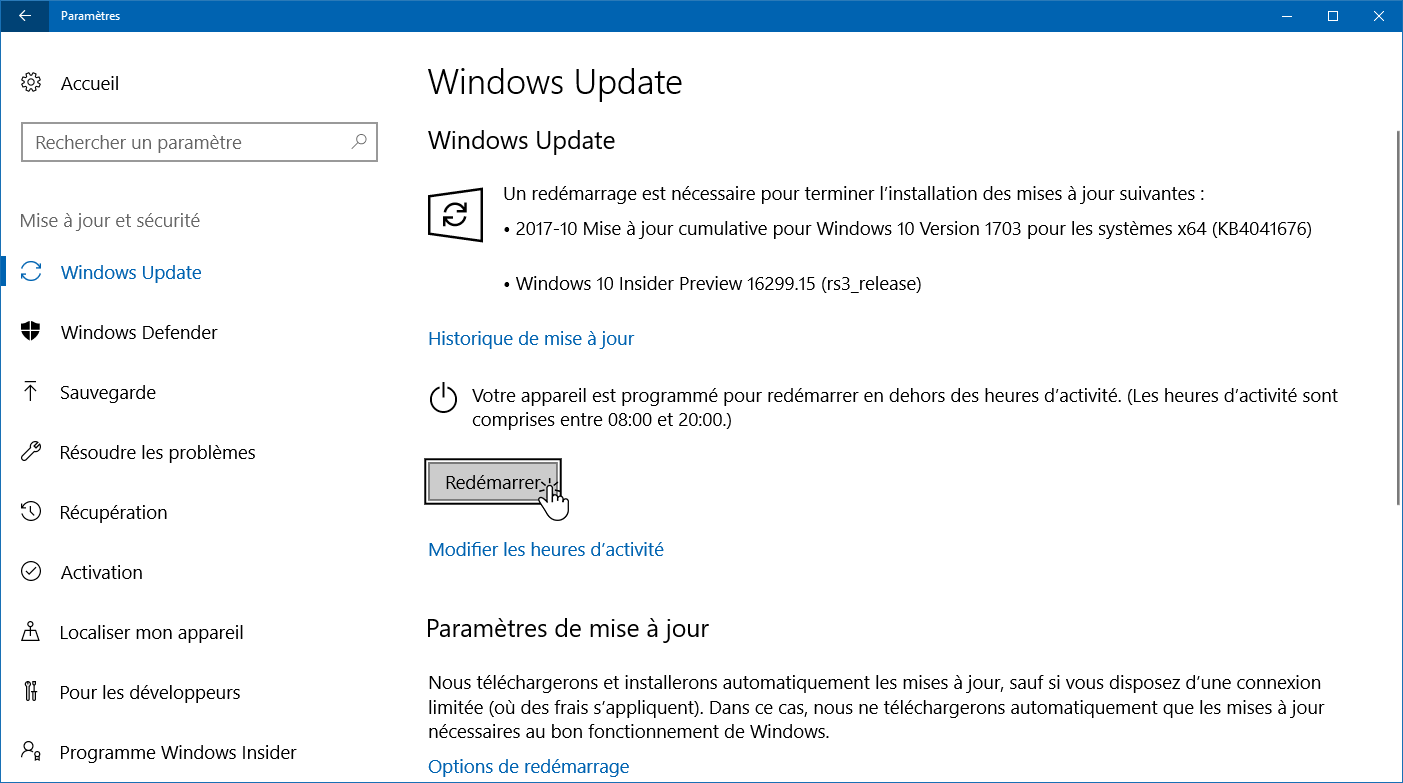Image resolution: width=1403 pixels, height=783 pixels.
Task: Open Historique de mise à jour link
Action: 531,338
